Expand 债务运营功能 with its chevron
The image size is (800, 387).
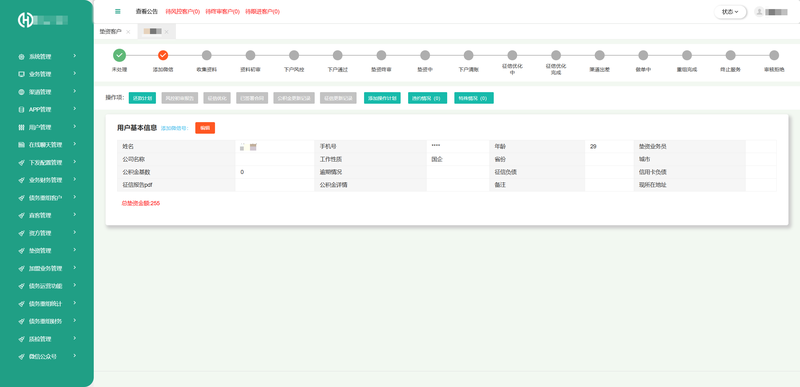click(74, 285)
